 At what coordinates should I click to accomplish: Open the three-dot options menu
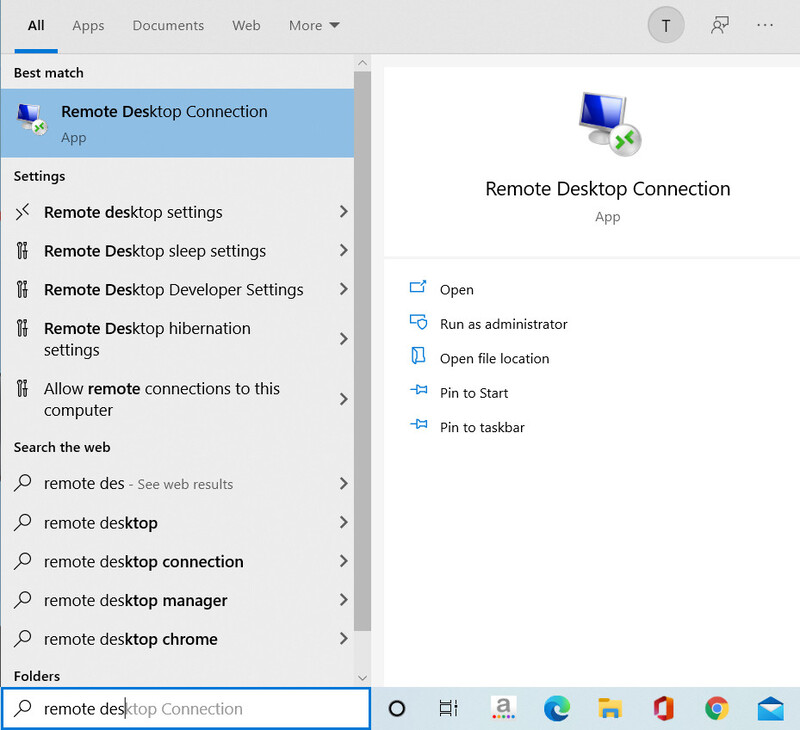tap(765, 25)
